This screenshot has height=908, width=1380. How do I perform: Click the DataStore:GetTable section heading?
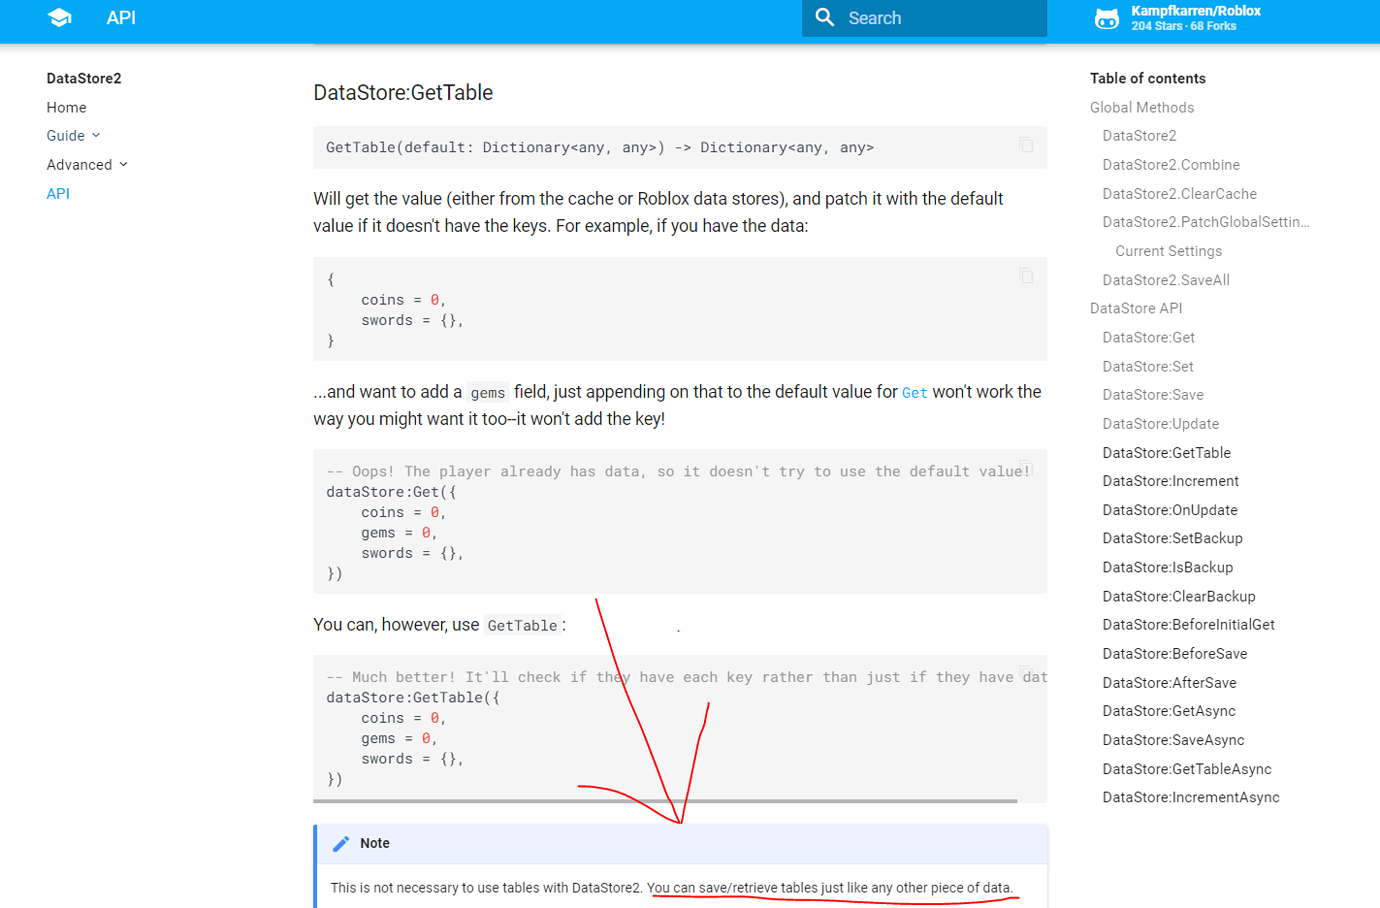(x=403, y=93)
